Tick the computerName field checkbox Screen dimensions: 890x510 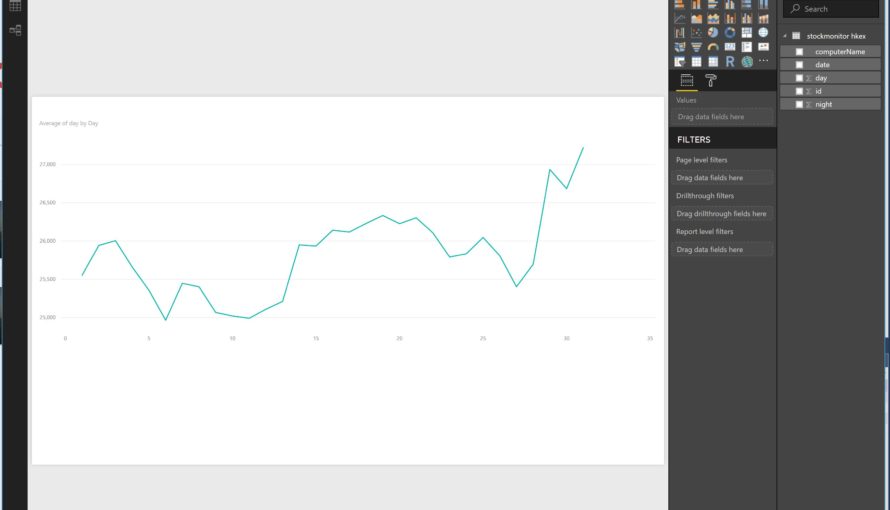click(x=799, y=52)
